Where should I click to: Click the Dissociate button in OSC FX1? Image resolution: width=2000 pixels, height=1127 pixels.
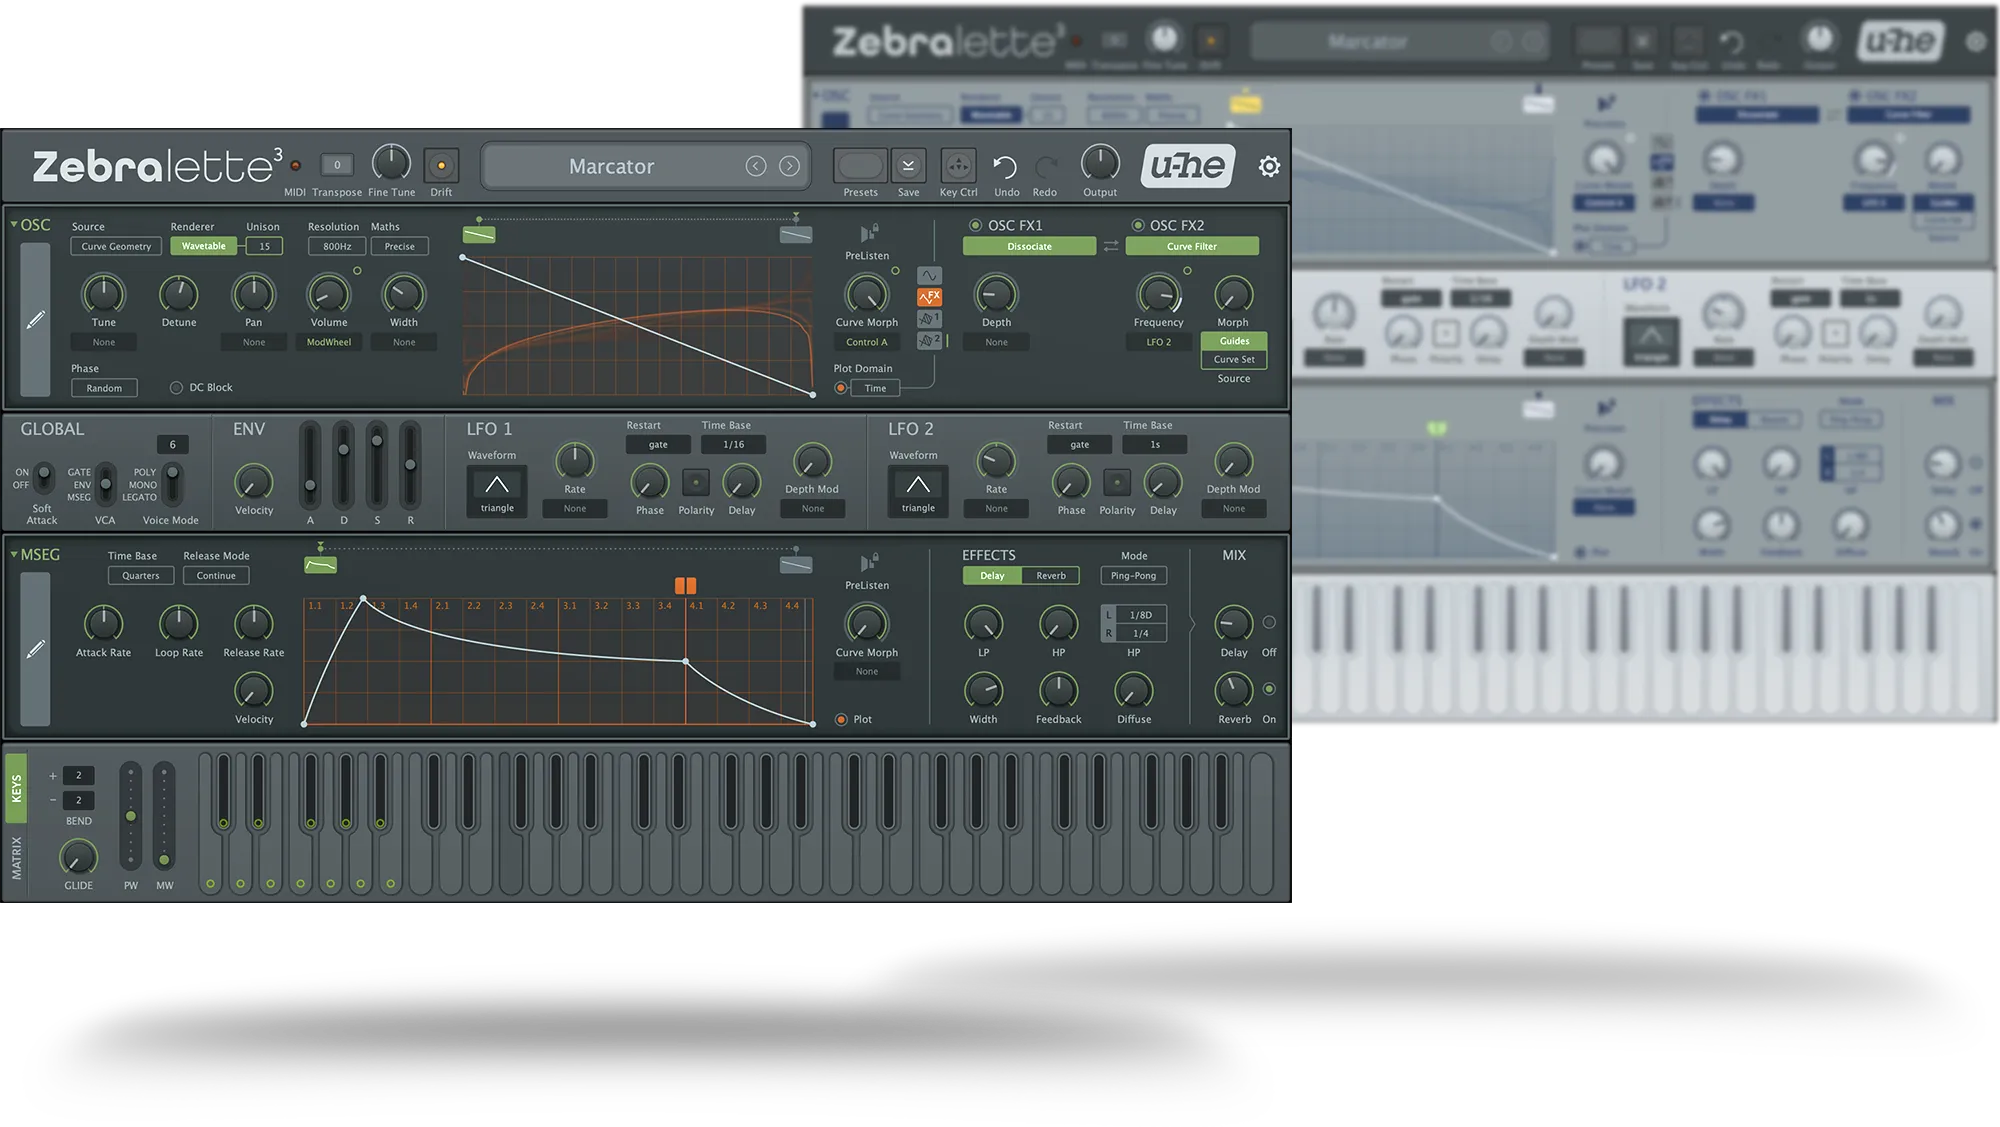pyautogui.click(x=1029, y=247)
